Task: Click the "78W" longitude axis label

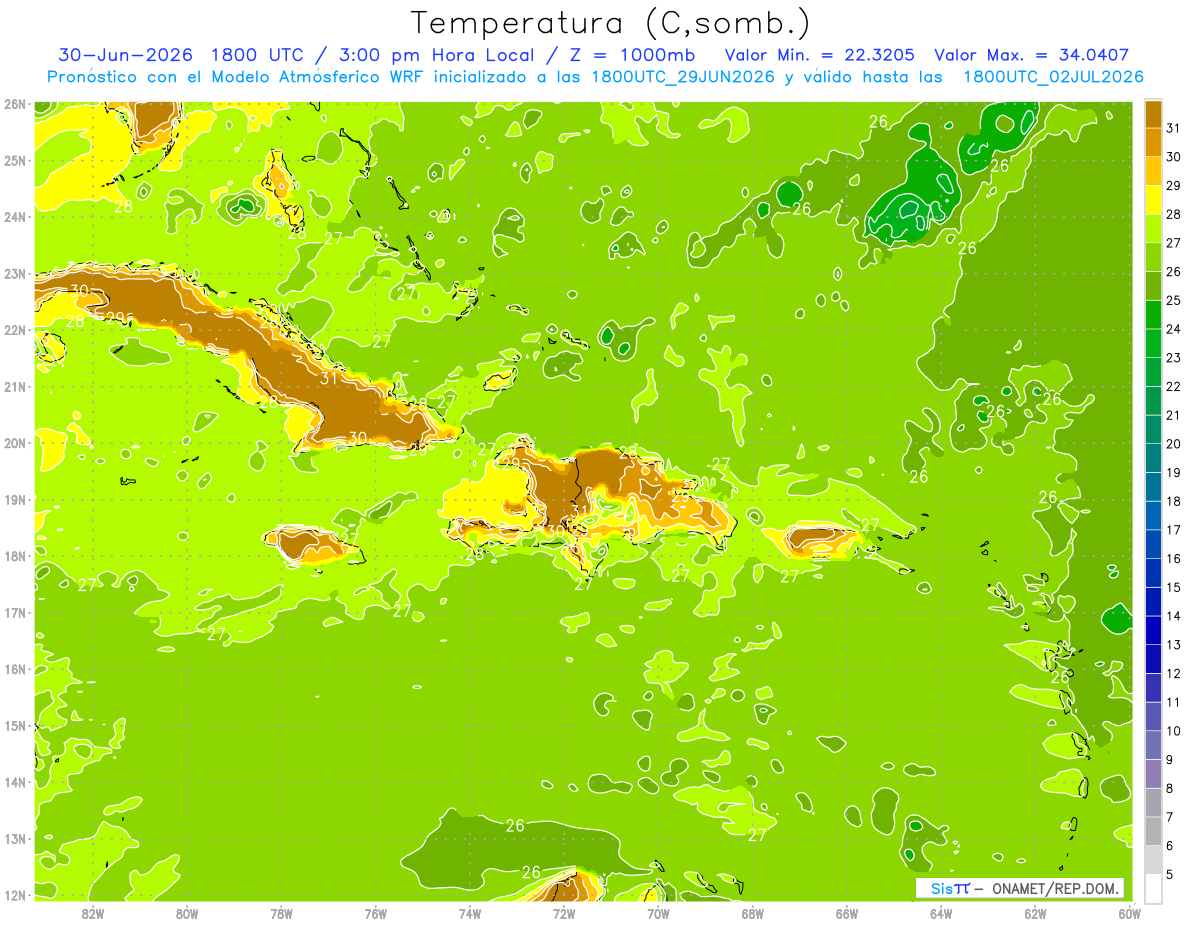Action: [281, 913]
